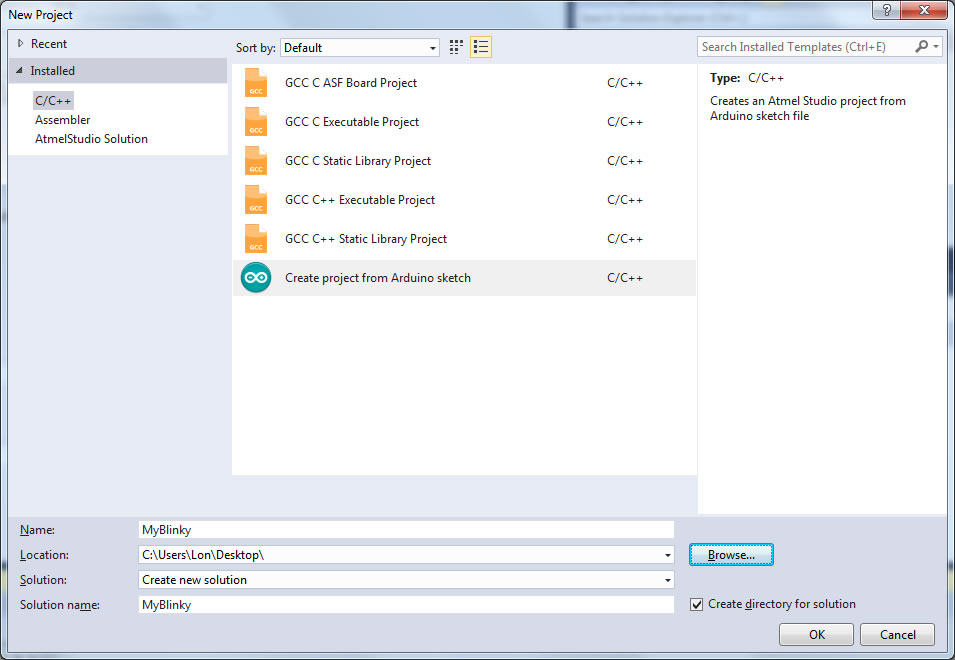Screen dimensions: 955x660
Task: Click the Browse button
Action: [x=731, y=554]
